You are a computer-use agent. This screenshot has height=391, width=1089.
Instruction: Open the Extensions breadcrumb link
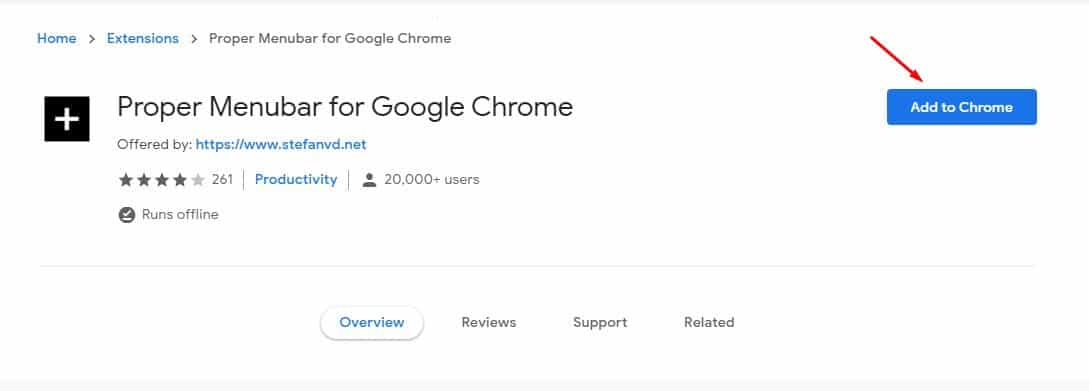tap(142, 39)
